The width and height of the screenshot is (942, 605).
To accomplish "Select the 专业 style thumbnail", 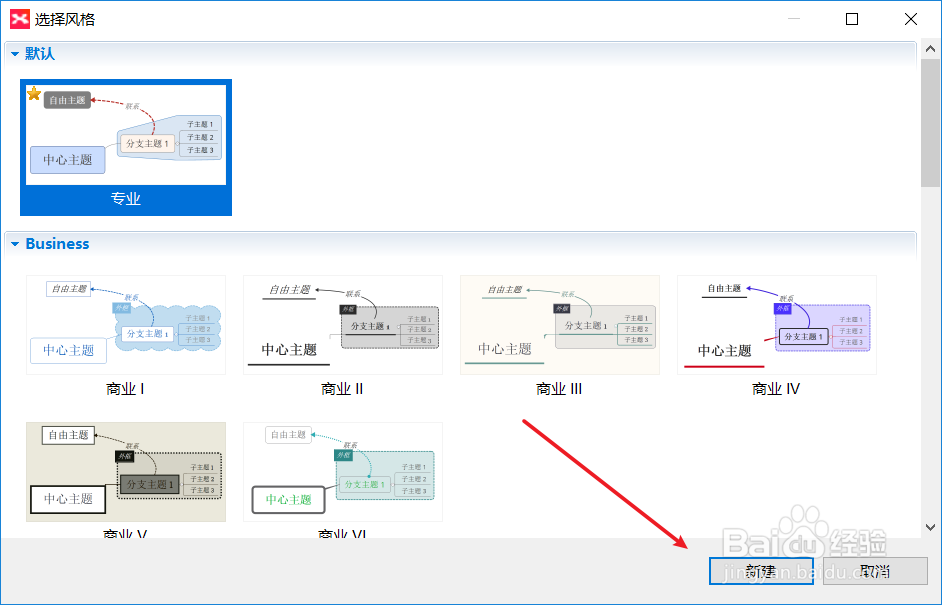I will [x=125, y=133].
